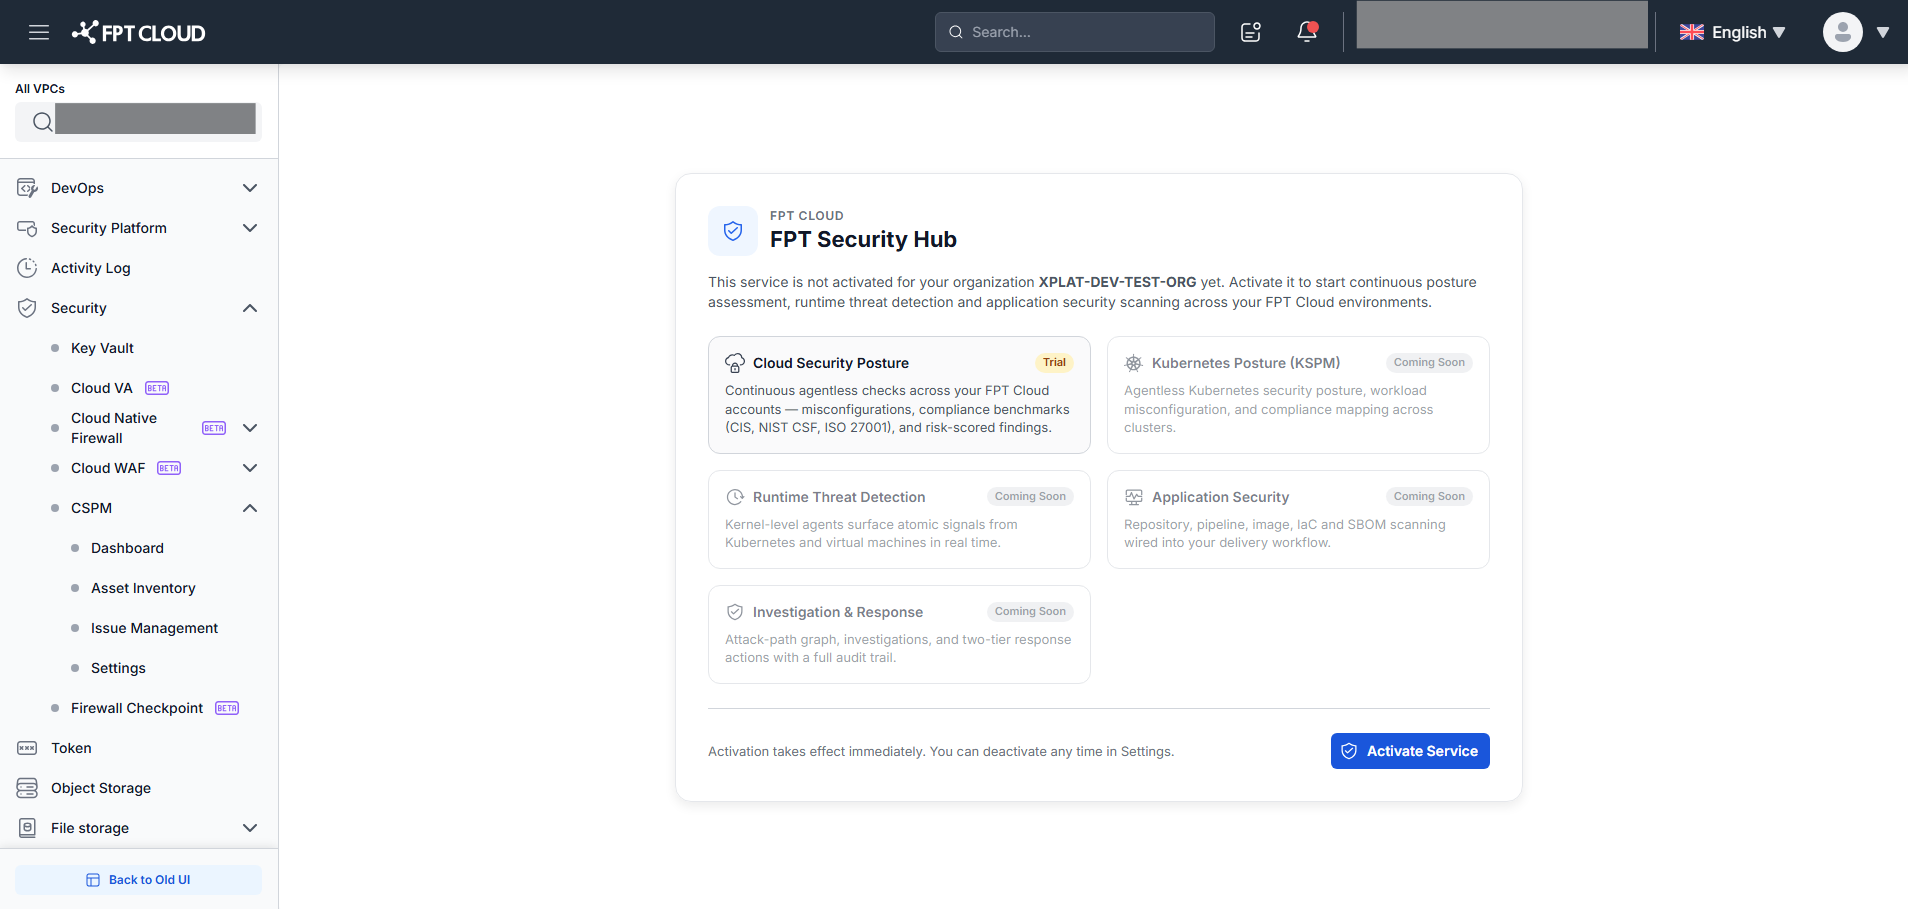Click the Runtime Threat Detection card title
Screen dimensions: 1908x909
[839, 497]
